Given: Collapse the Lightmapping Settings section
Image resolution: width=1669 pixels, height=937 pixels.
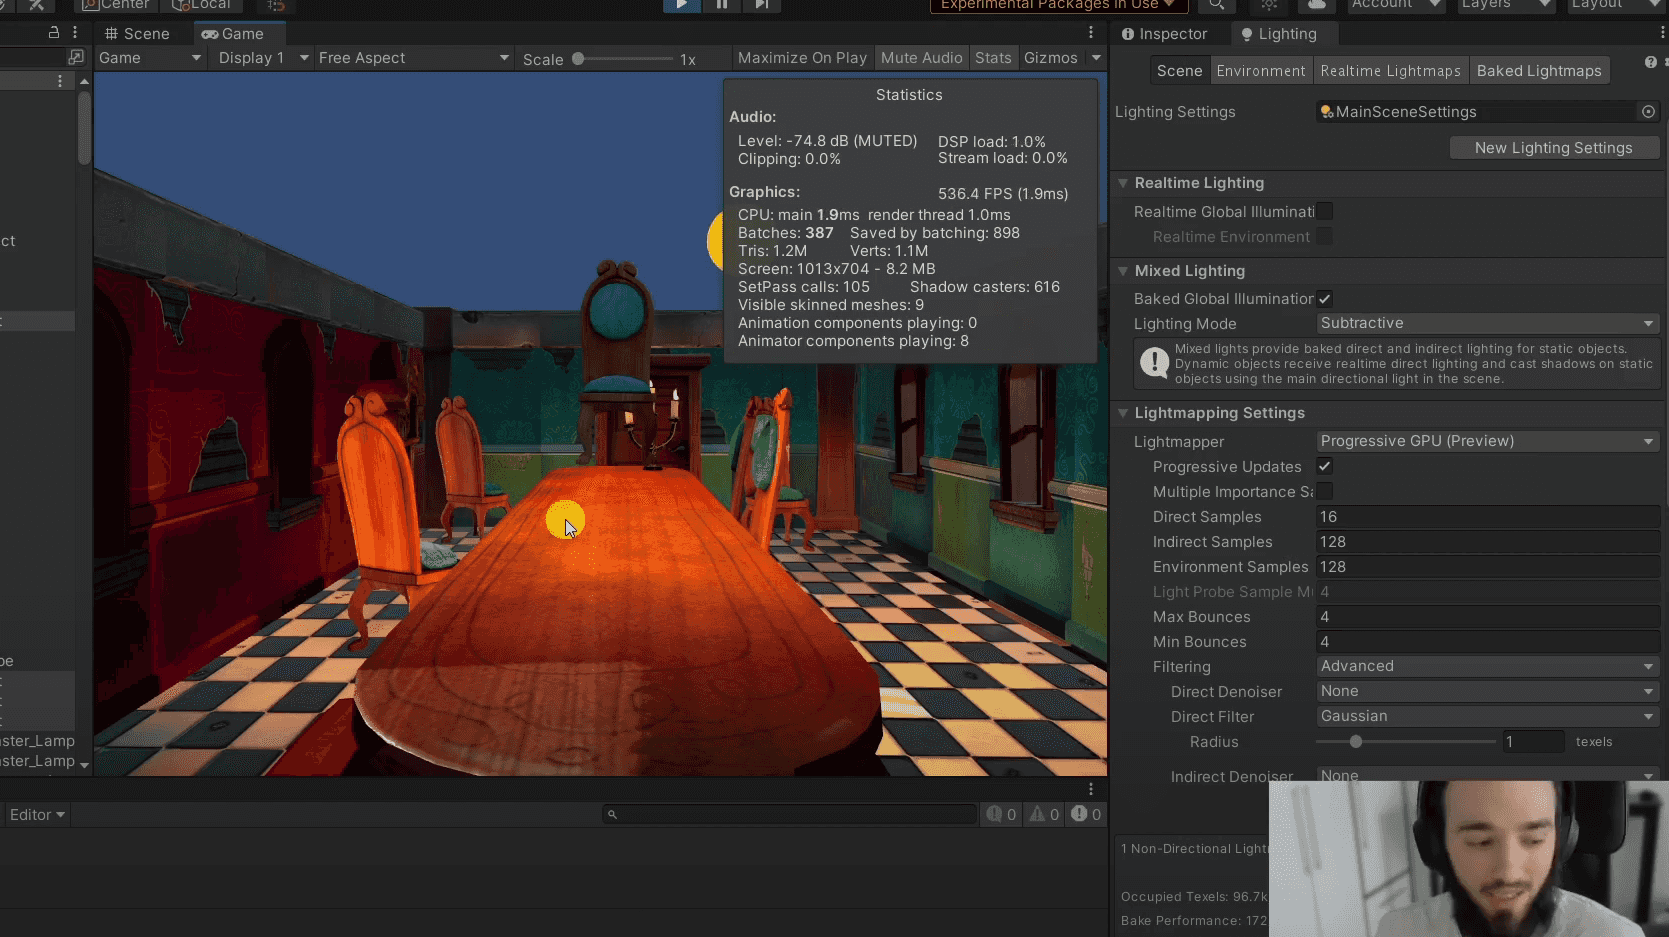Looking at the screenshot, I should (1122, 413).
